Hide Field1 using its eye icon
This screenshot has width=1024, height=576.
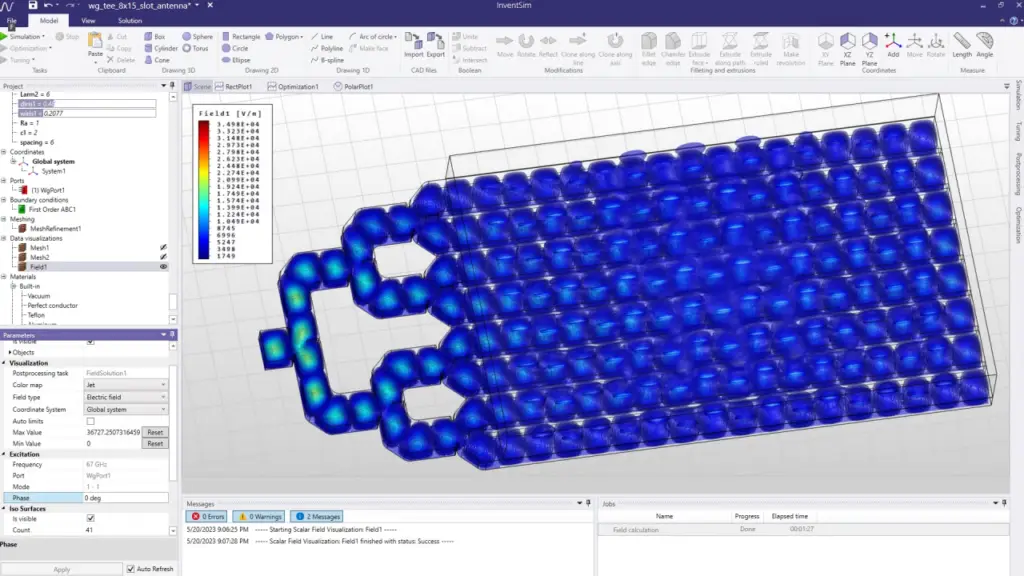pos(163,267)
